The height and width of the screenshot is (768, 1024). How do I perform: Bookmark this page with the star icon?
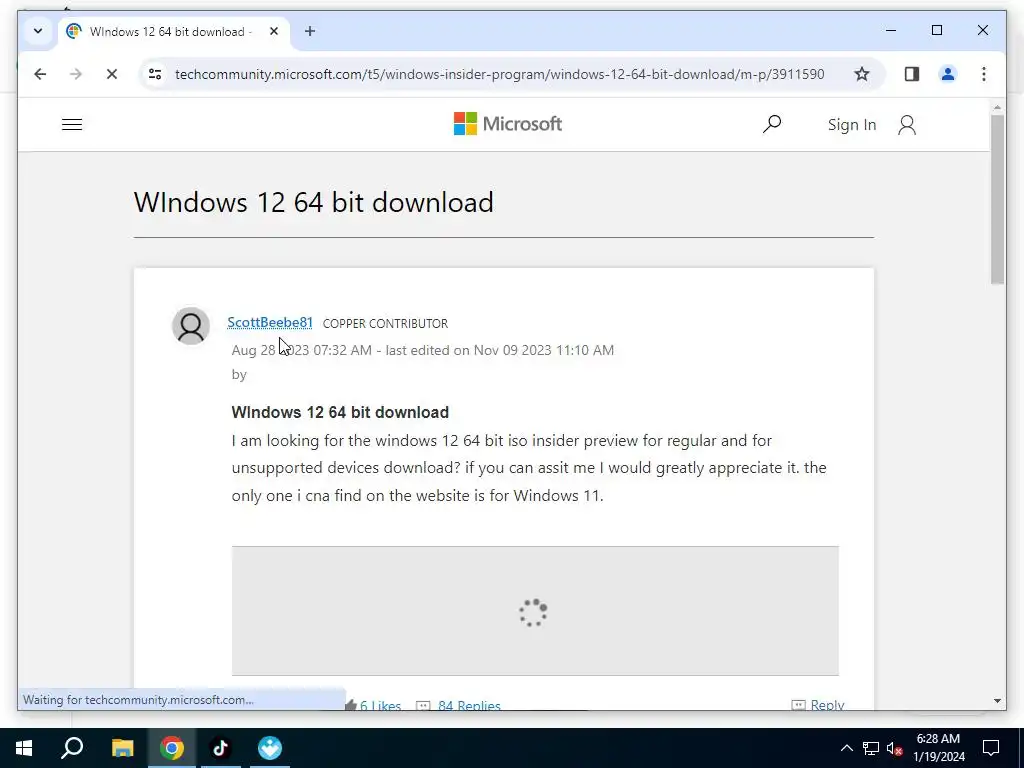click(x=862, y=74)
